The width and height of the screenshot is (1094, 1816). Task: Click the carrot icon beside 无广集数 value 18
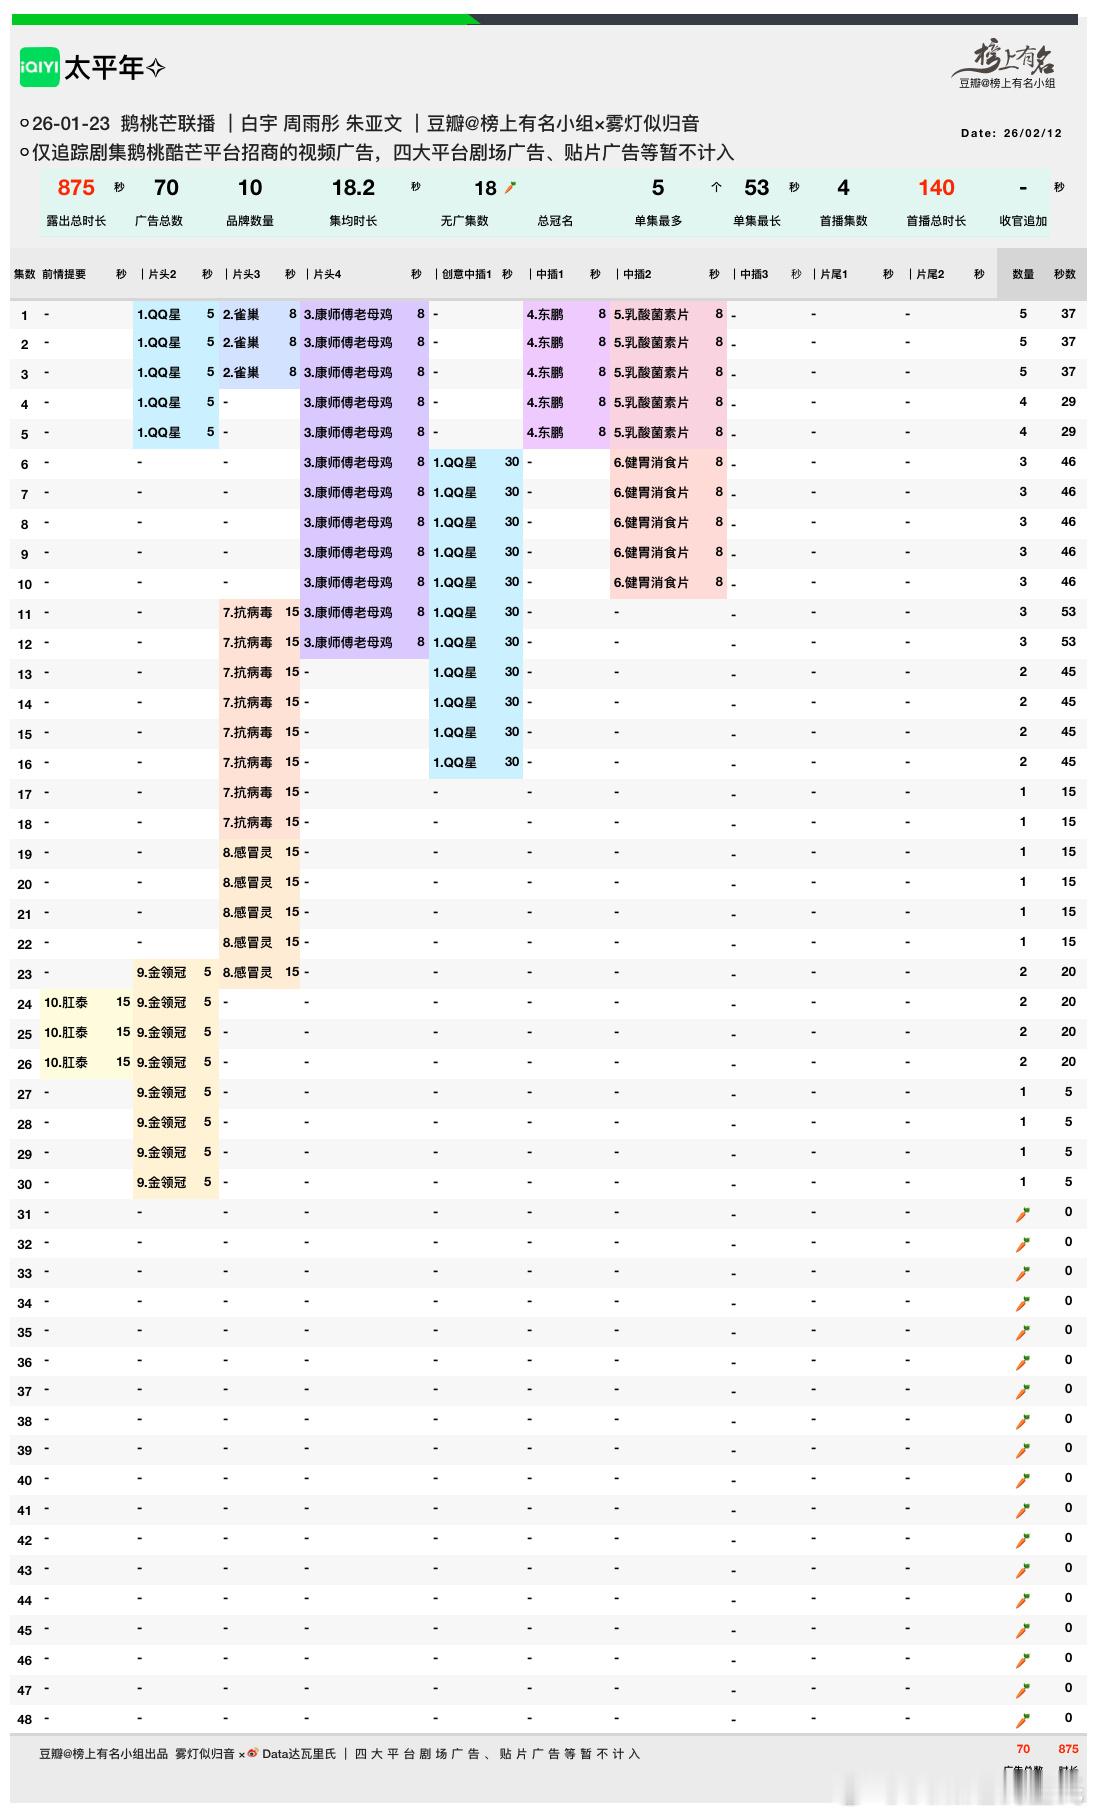(510, 188)
